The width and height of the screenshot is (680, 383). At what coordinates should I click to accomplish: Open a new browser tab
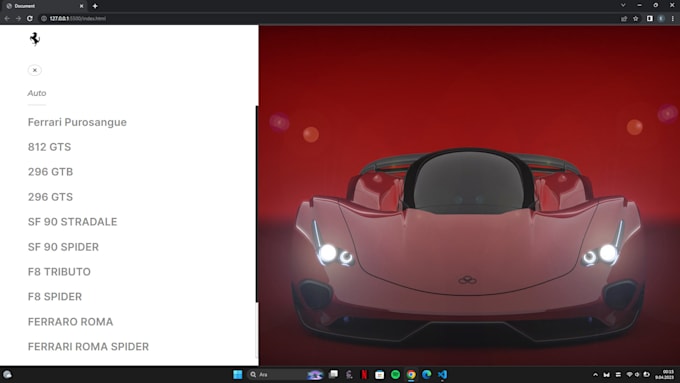95,6
